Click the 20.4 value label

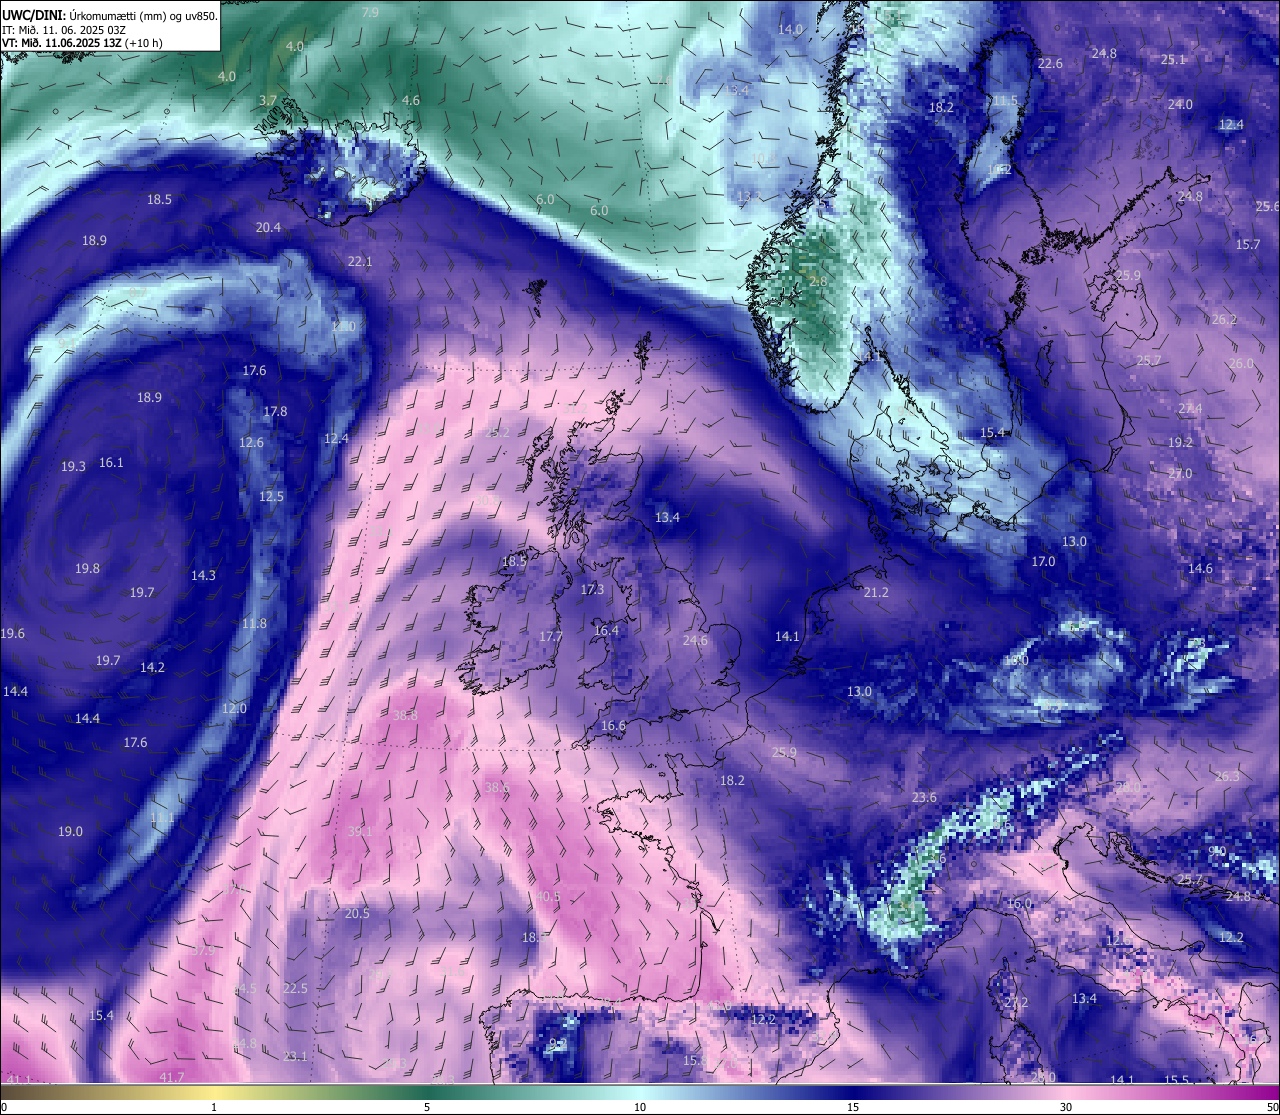(268, 228)
